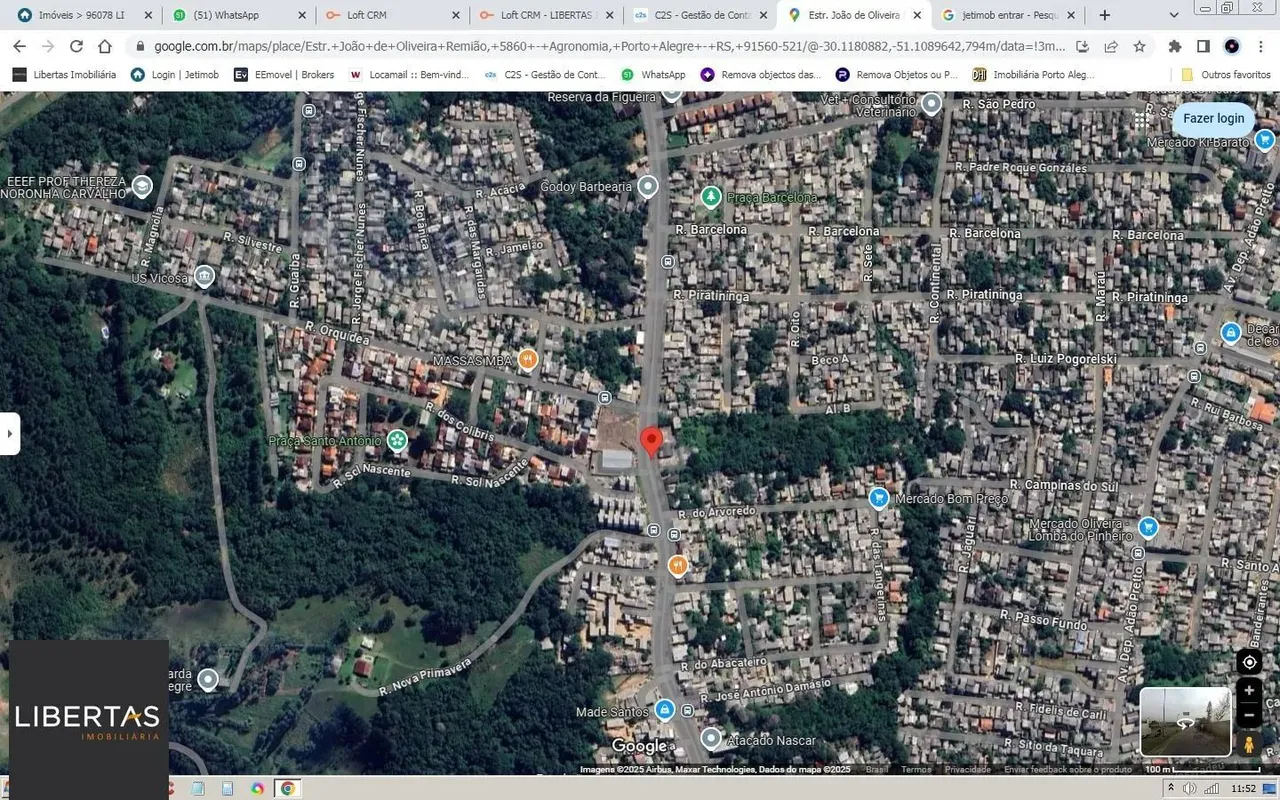Screen dimensions: 1280x800
Task: Open the EEmovel | Brokers bookmark
Action: point(285,75)
